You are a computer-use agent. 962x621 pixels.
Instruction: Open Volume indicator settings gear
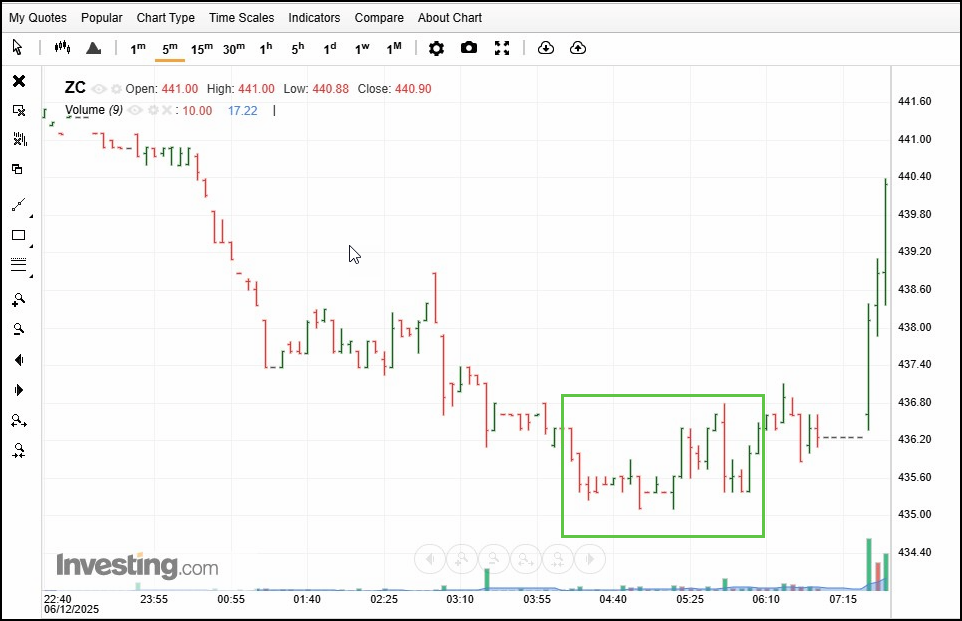153,110
